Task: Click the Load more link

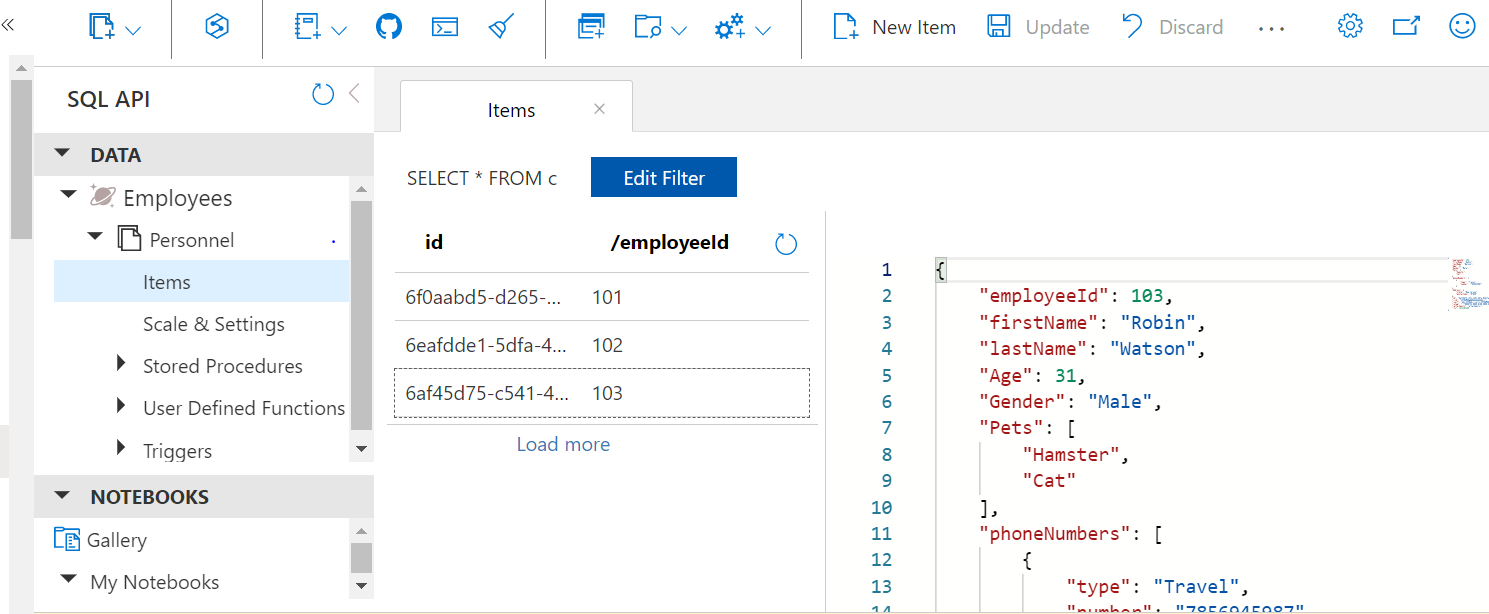Action: (563, 444)
